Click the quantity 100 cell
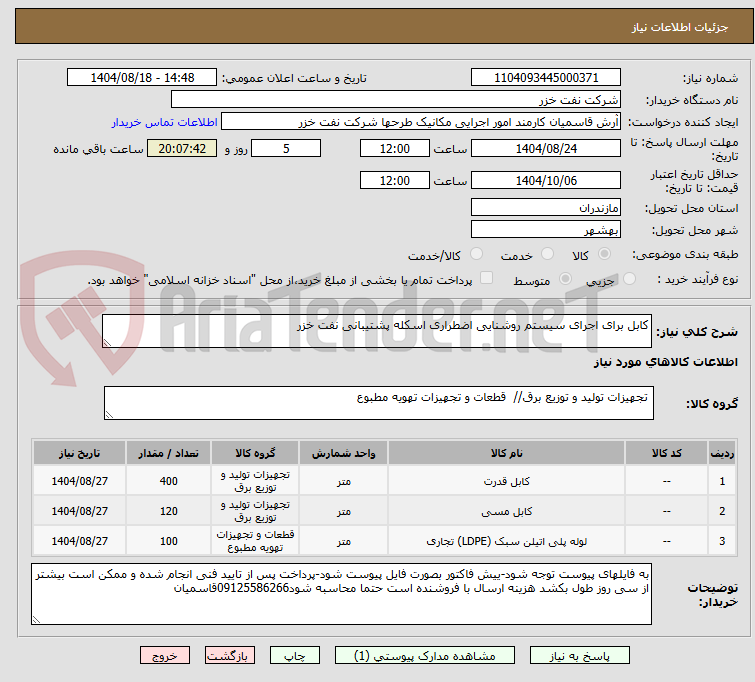The height and width of the screenshot is (682, 755). coord(169,541)
